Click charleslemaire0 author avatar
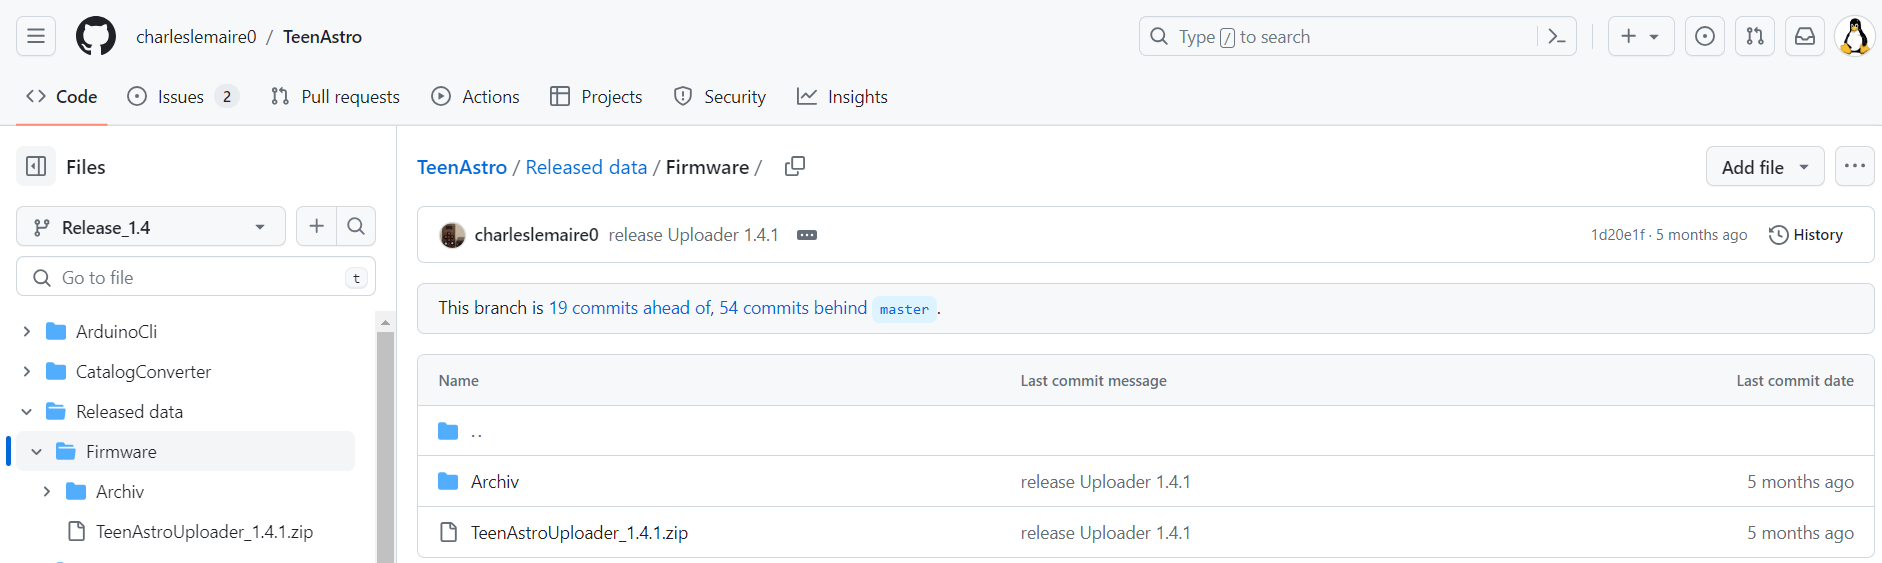Image resolution: width=1882 pixels, height=563 pixels. click(452, 235)
